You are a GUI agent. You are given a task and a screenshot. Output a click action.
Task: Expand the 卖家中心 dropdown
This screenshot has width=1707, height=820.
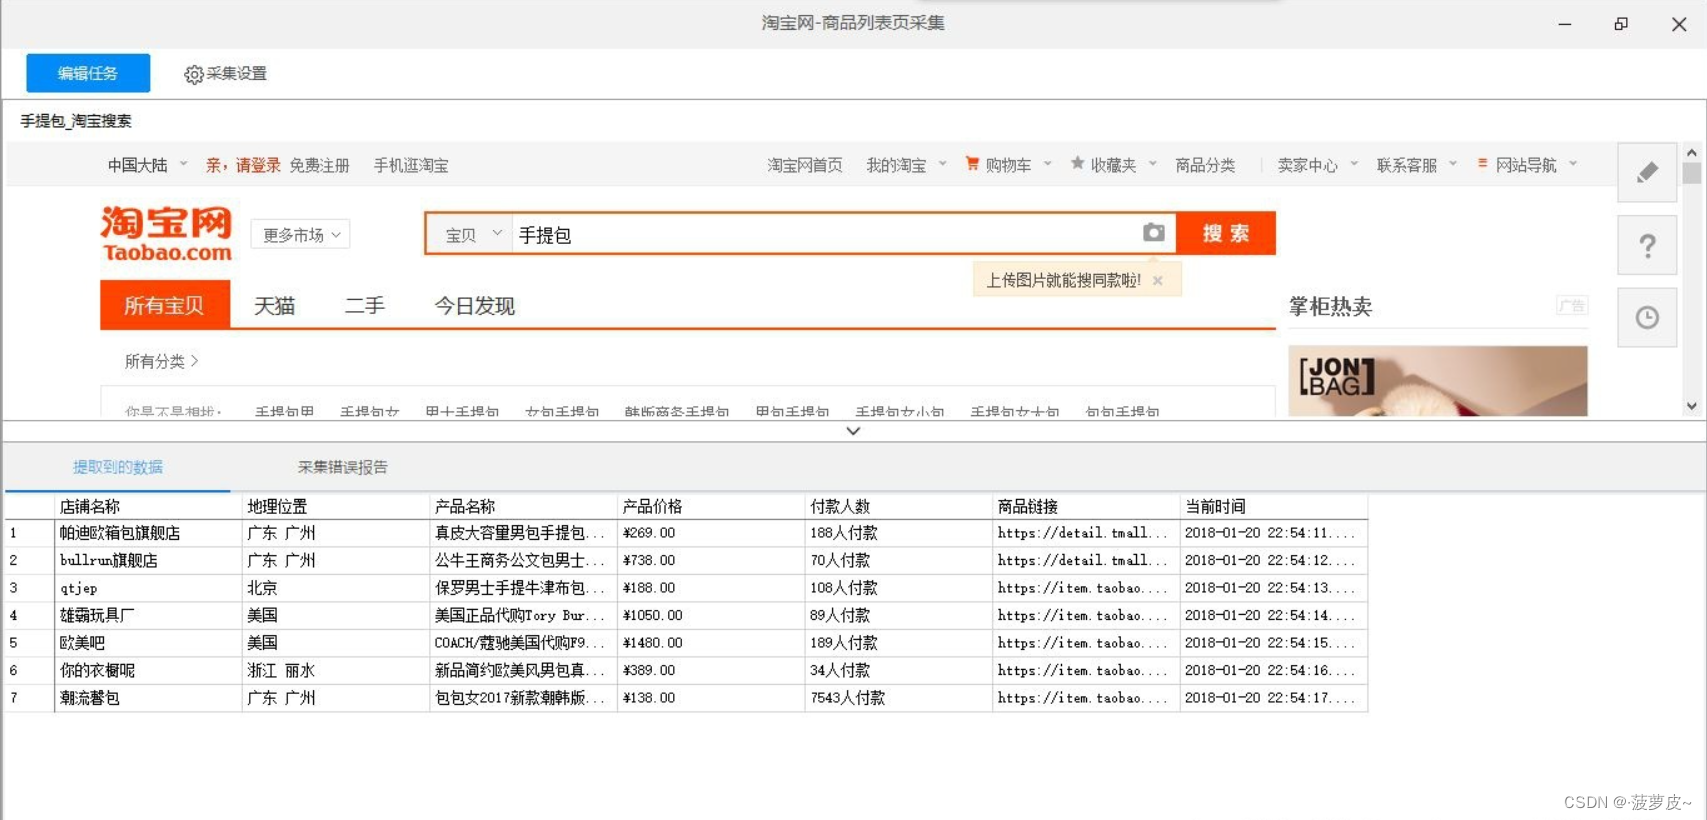pyautogui.click(x=1354, y=164)
